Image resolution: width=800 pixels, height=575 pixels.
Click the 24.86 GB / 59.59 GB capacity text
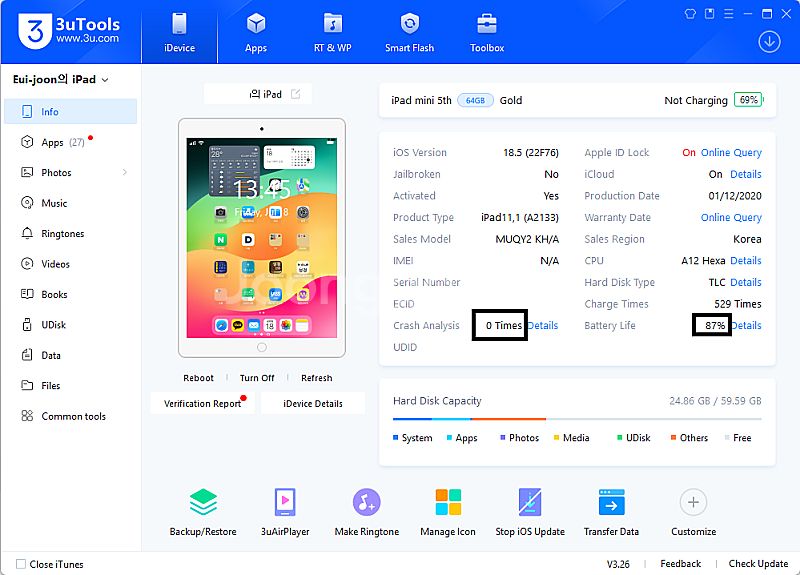point(715,401)
